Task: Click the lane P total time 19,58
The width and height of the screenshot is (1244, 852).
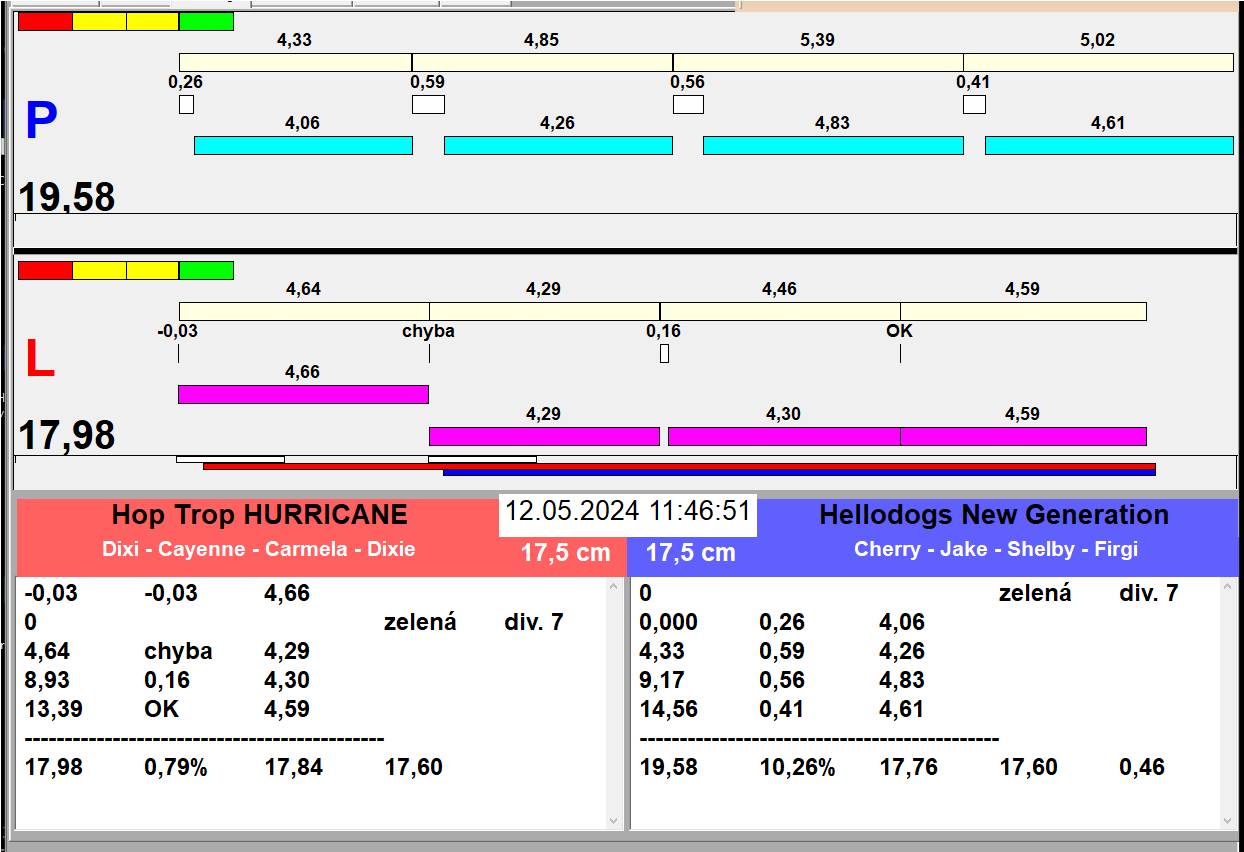Action: 67,197
